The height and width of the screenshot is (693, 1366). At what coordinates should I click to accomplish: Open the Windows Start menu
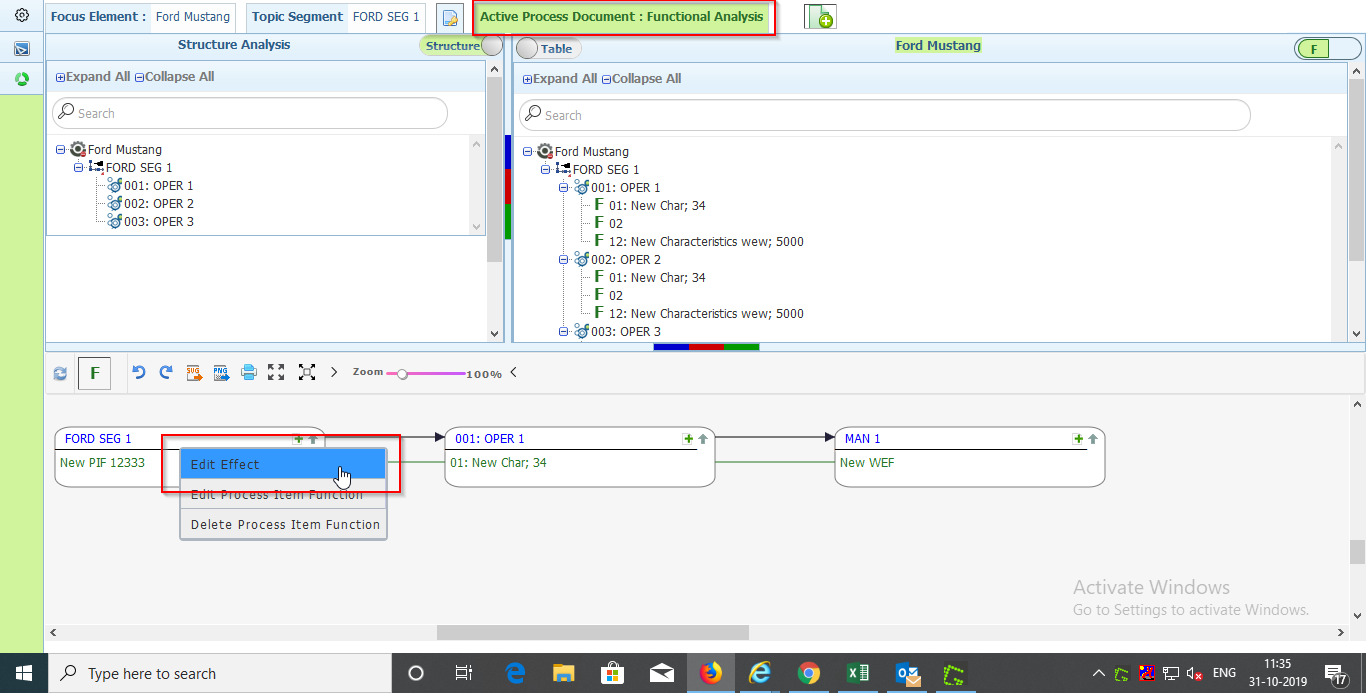coord(23,673)
